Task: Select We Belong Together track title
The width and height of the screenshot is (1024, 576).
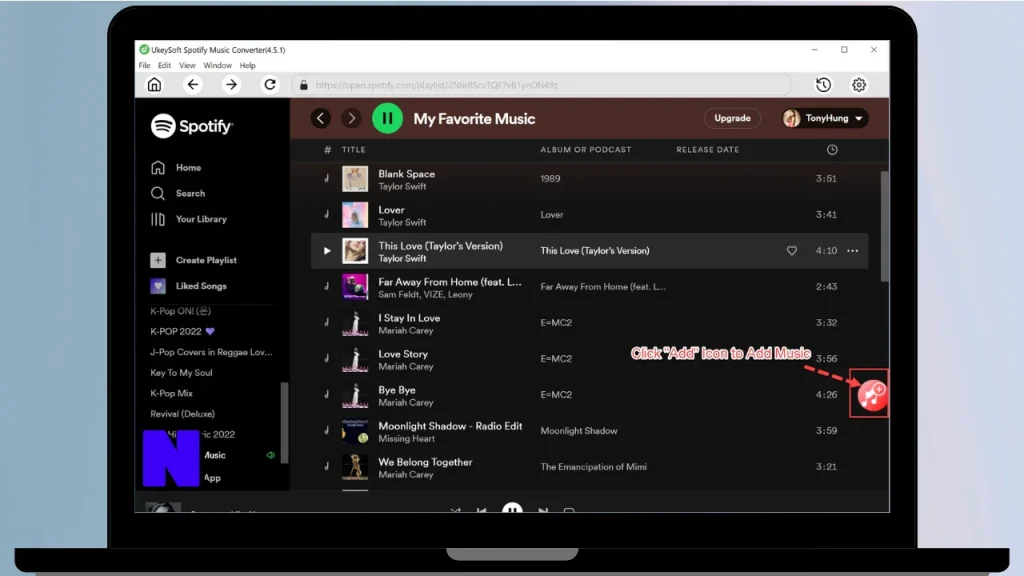Action: coord(425,462)
